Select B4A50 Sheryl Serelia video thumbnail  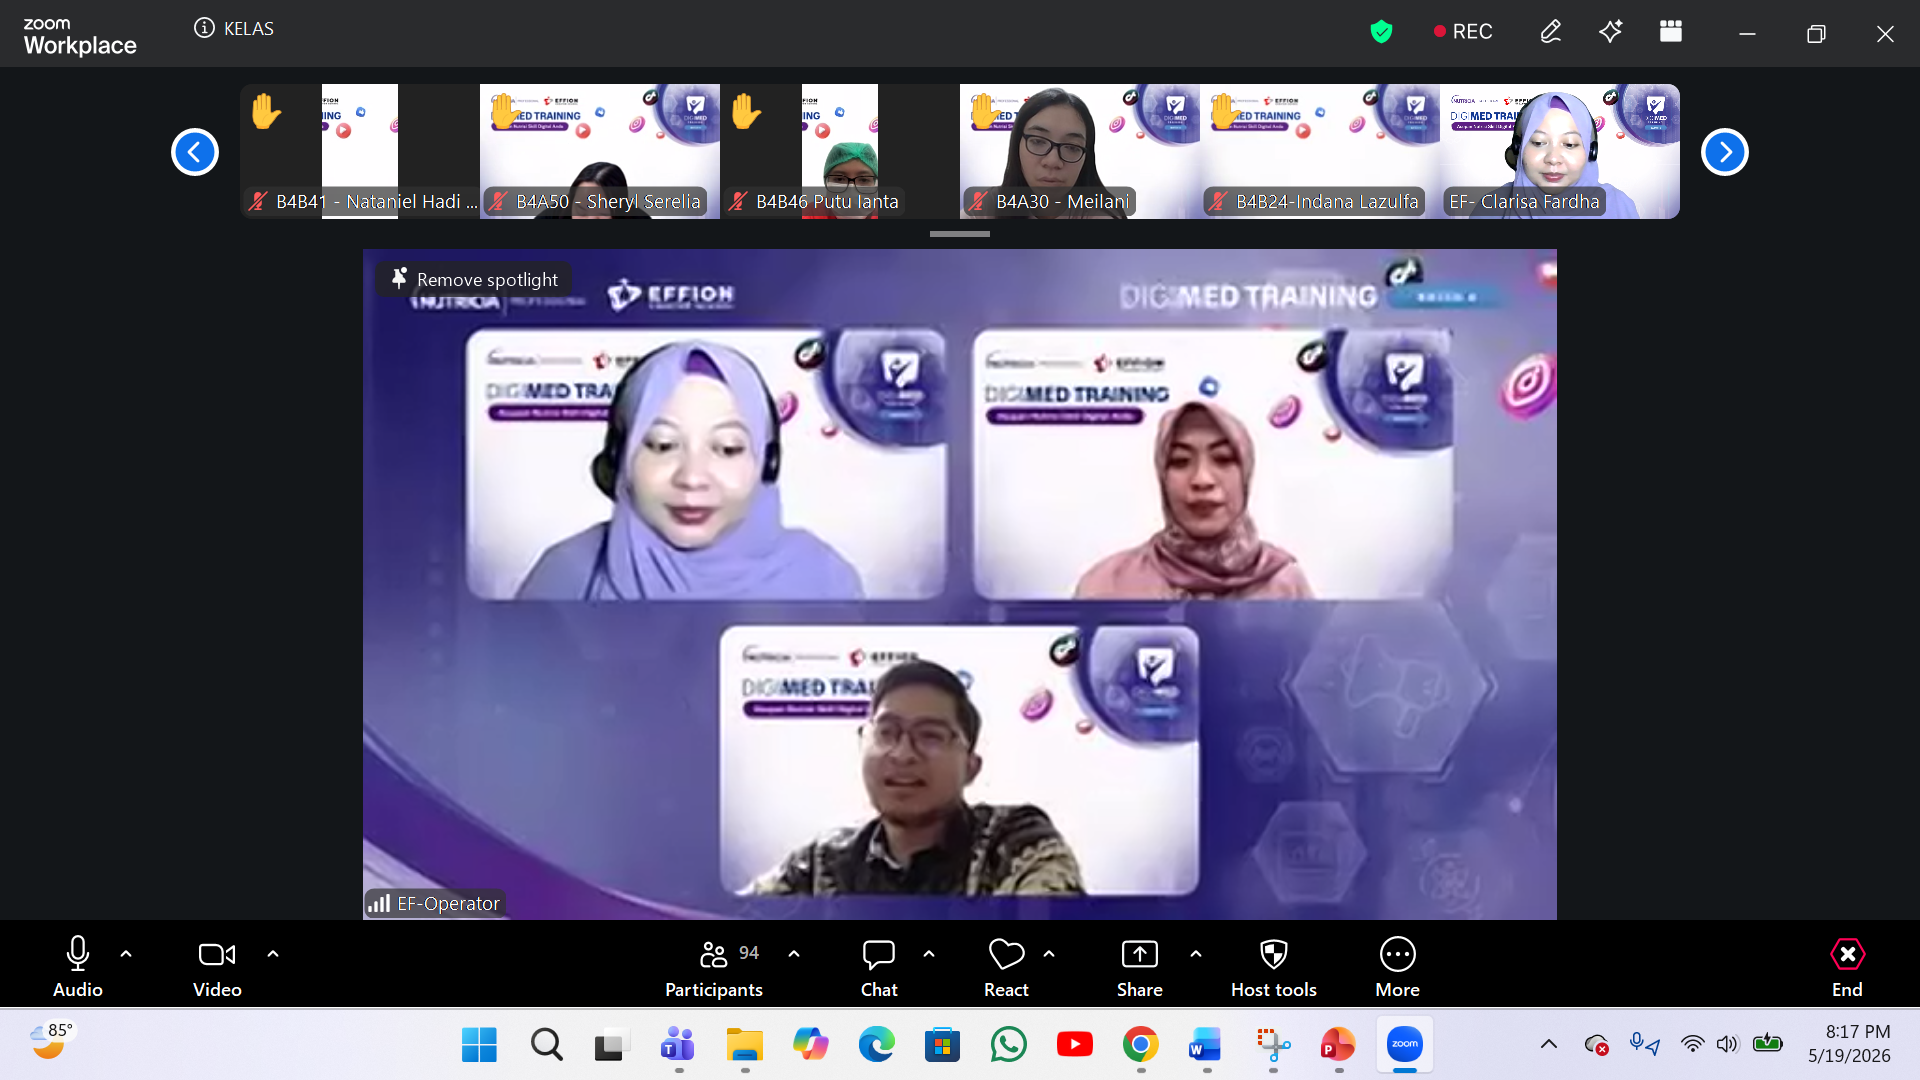(x=600, y=151)
